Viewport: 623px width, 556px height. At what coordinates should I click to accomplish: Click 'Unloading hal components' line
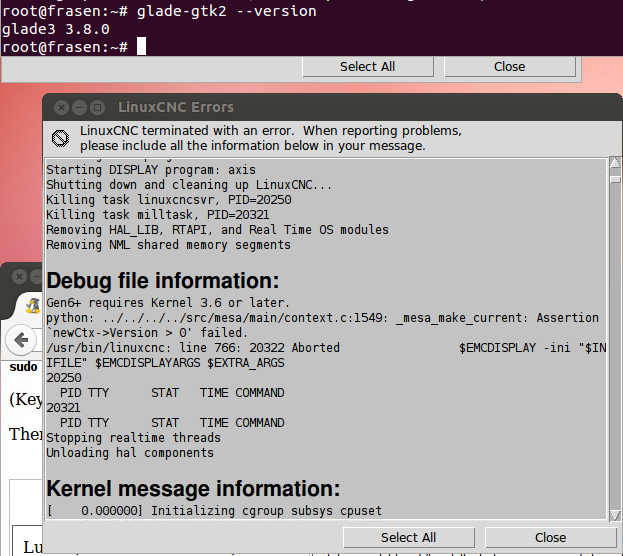tap(130, 453)
